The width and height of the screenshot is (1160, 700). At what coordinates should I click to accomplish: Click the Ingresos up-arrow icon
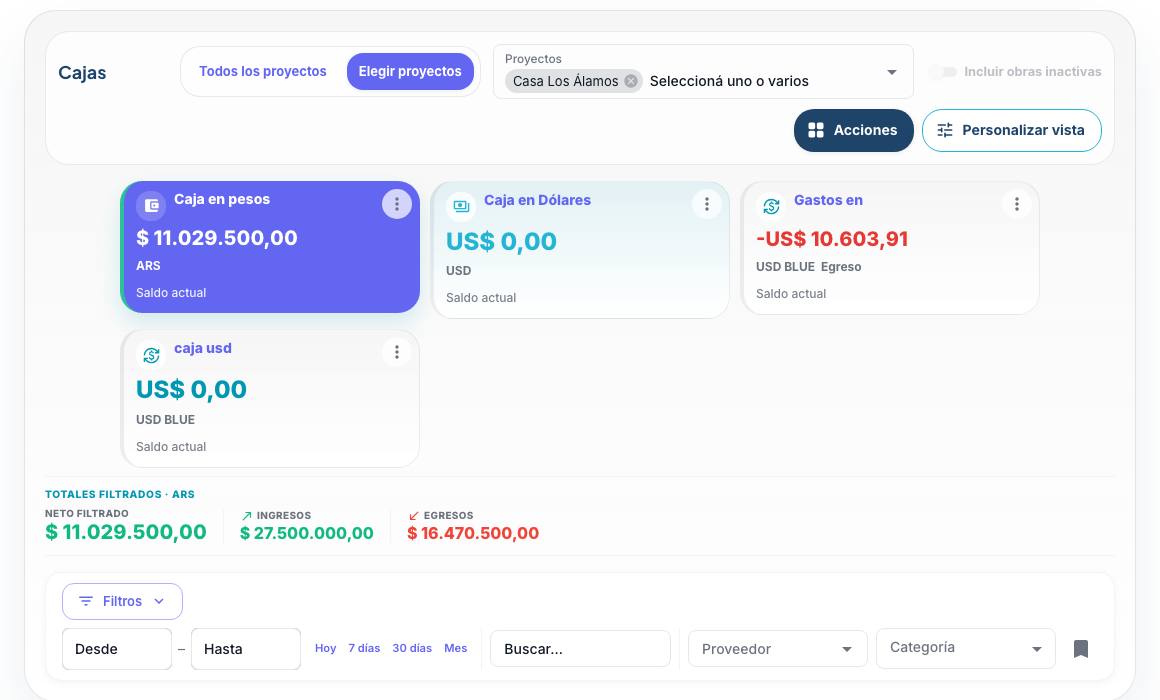(x=247, y=516)
